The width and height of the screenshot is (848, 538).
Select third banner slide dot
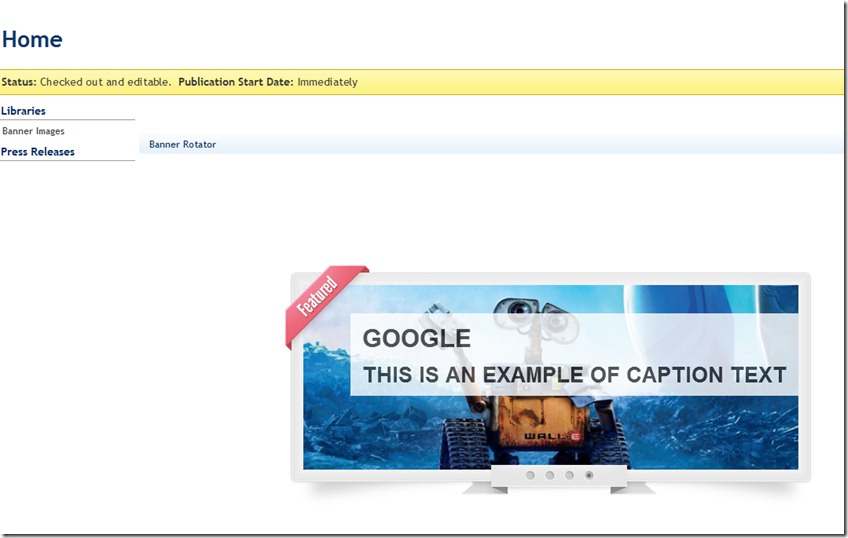coord(569,475)
